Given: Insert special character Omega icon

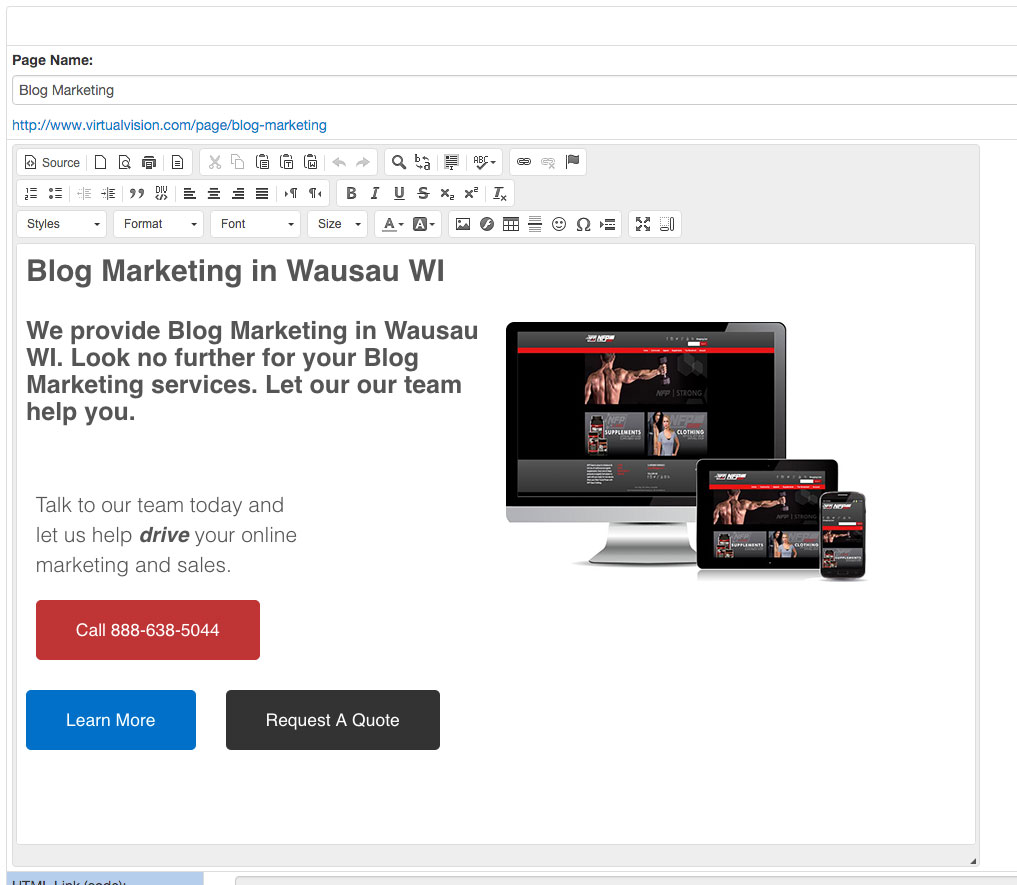Looking at the screenshot, I should (x=583, y=224).
